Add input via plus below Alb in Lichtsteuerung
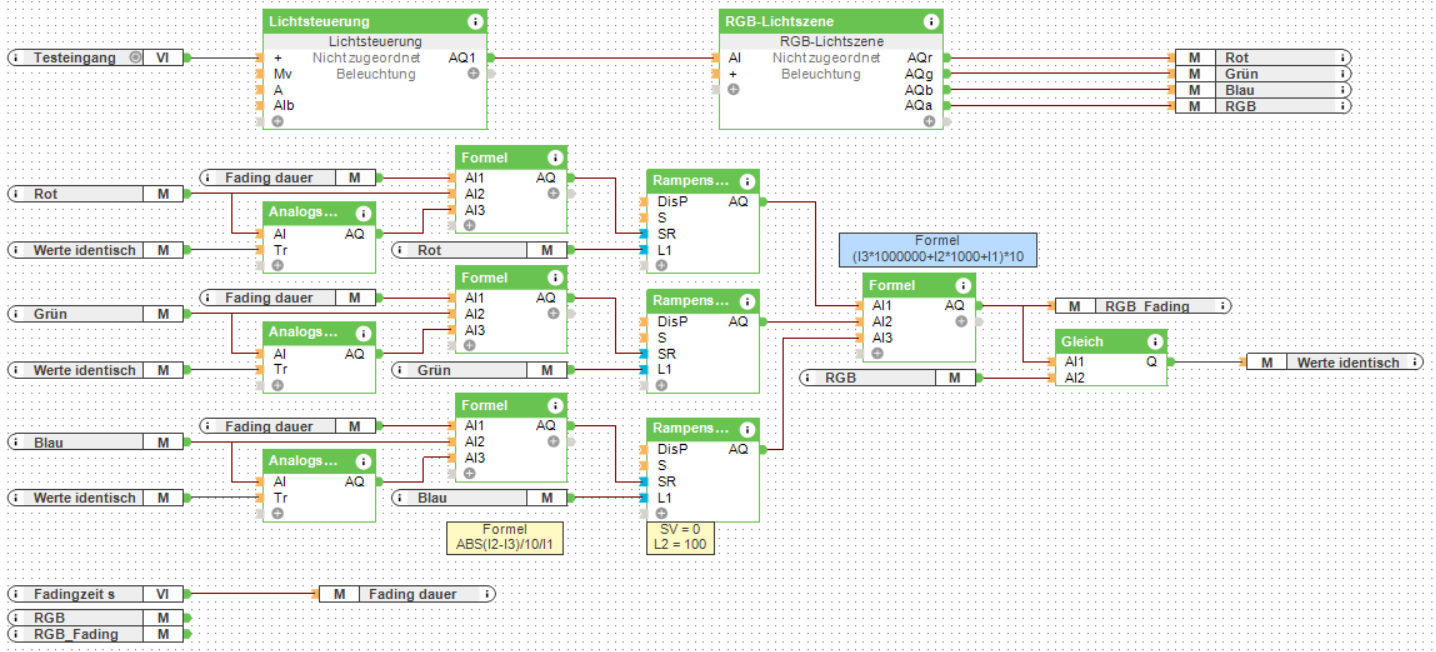The width and height of the screenshot is (1436, 652). pyautogui.click(x=277, y=121)
